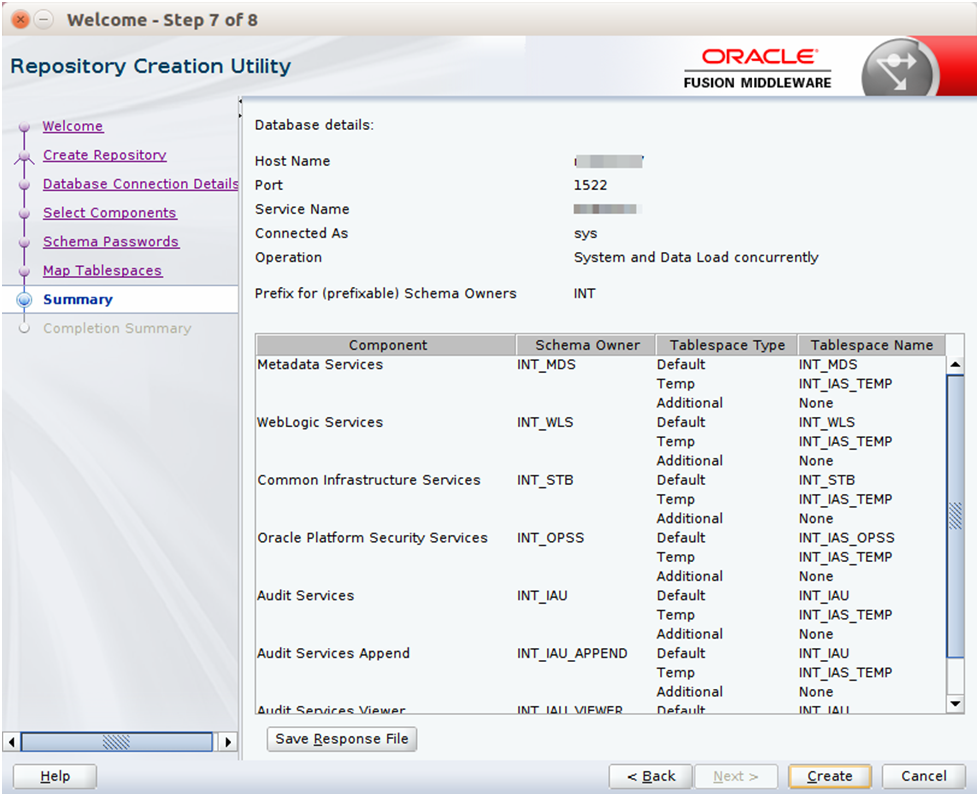Click the Schema Owner column header
Viewport: 979px width, 796px height.
pyautogui.click(x=586, y=345)
